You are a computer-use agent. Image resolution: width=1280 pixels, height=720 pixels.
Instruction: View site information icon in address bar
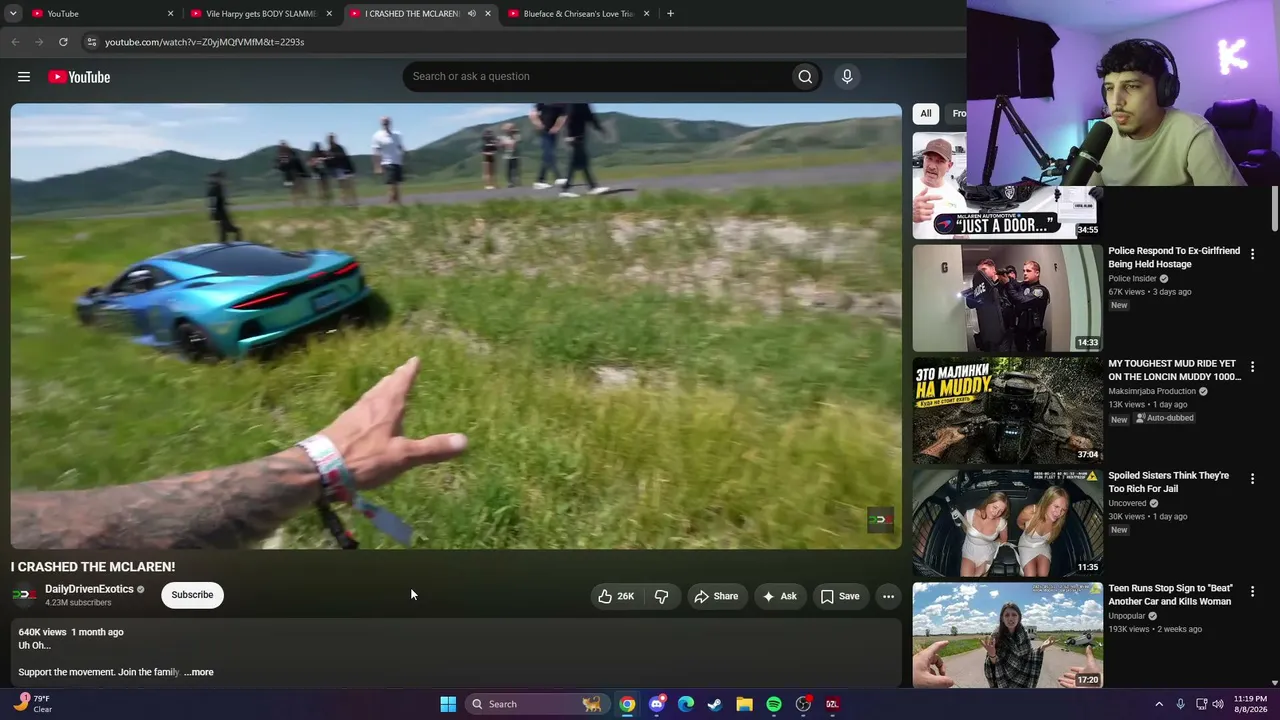pos(91,42)
